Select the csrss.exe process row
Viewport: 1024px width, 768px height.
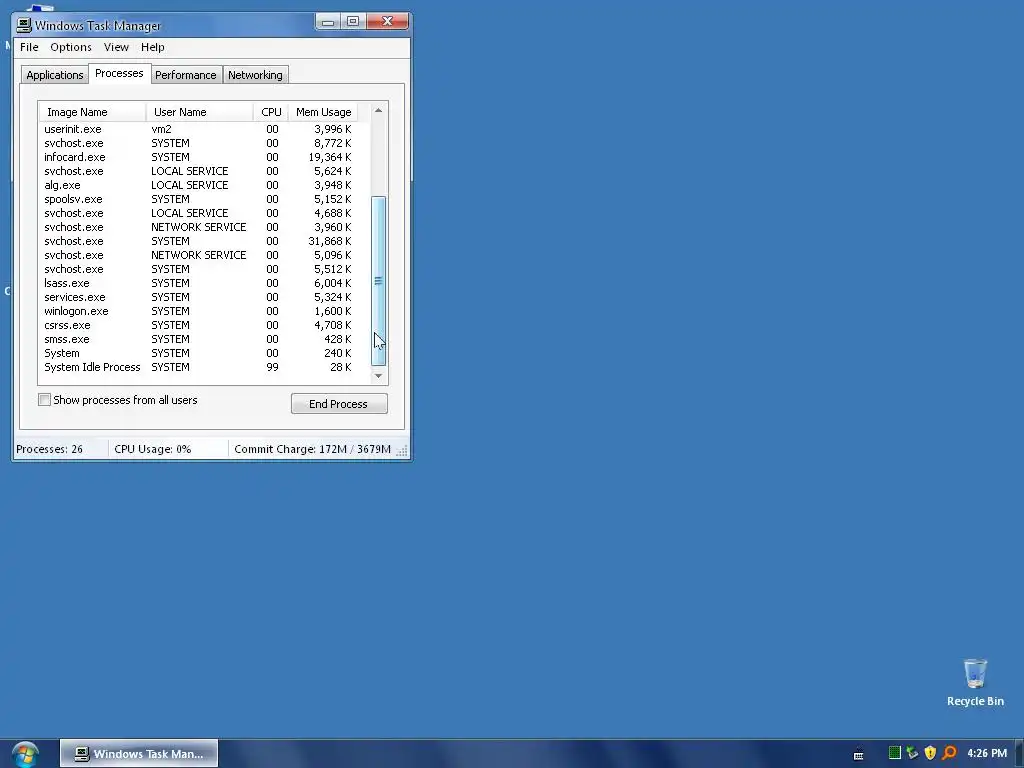click(x=198, y=325)
